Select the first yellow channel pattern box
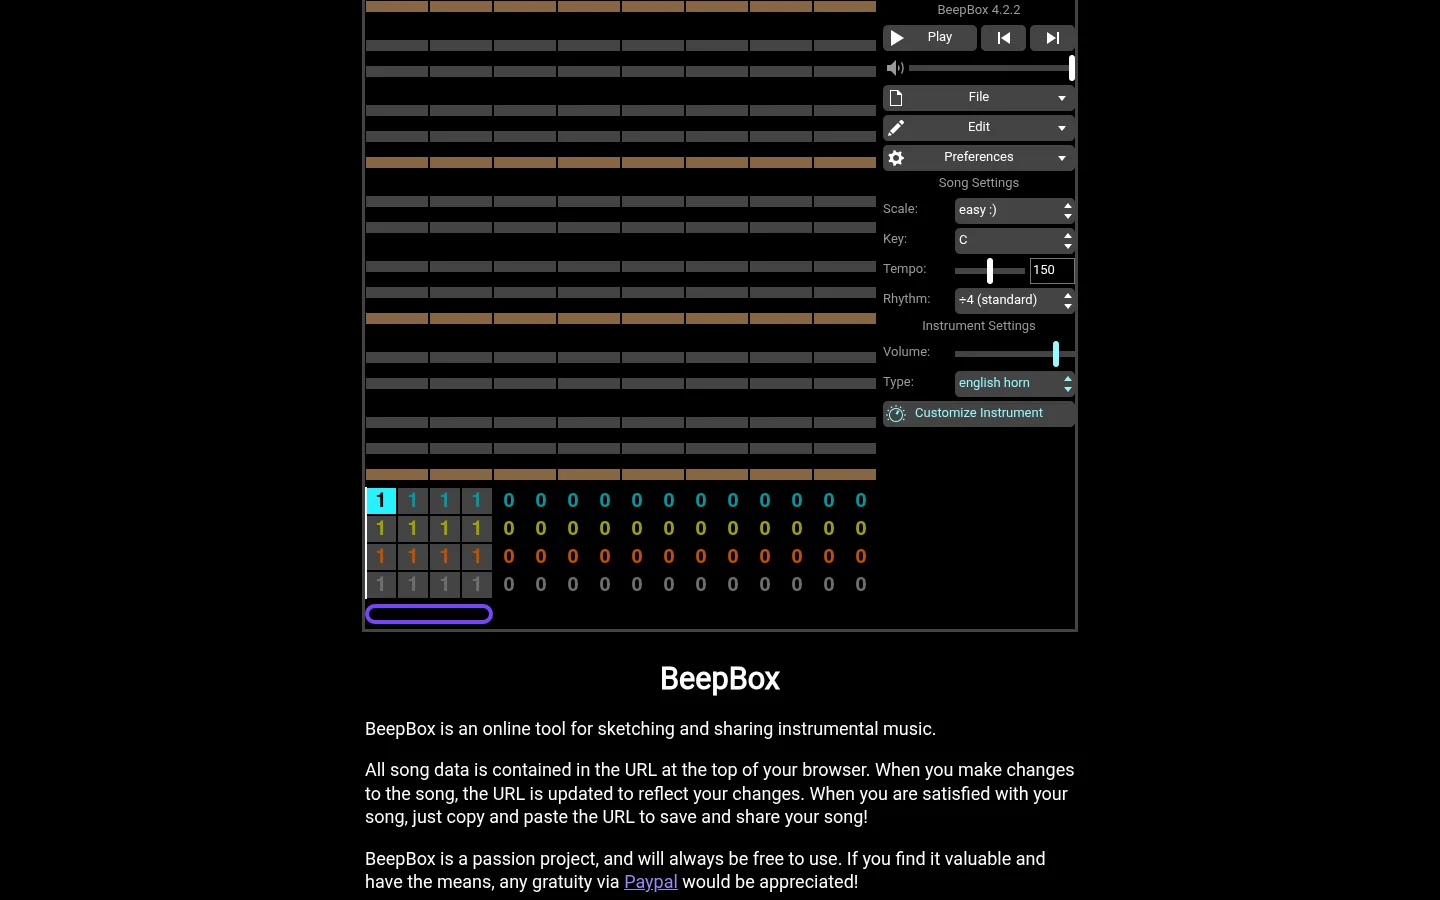 [x=381, y=528]
